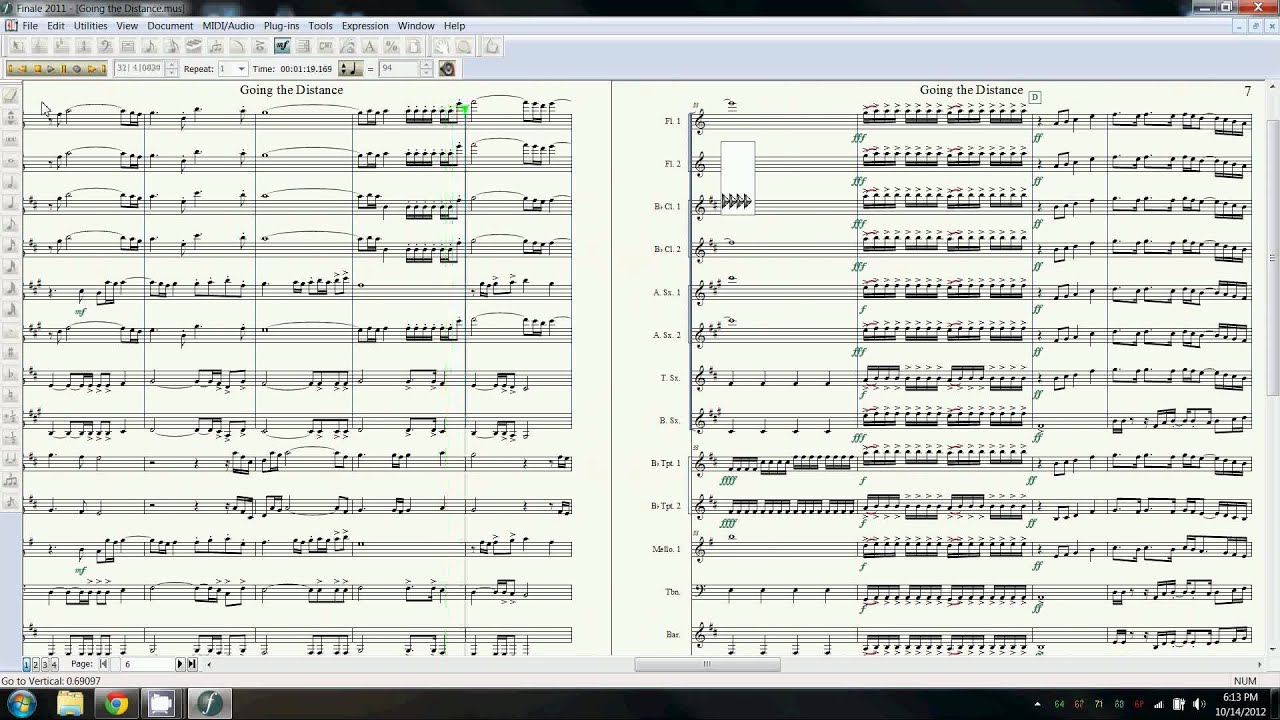Select the Page Layout tool
1280x720 pixels.
413,46
